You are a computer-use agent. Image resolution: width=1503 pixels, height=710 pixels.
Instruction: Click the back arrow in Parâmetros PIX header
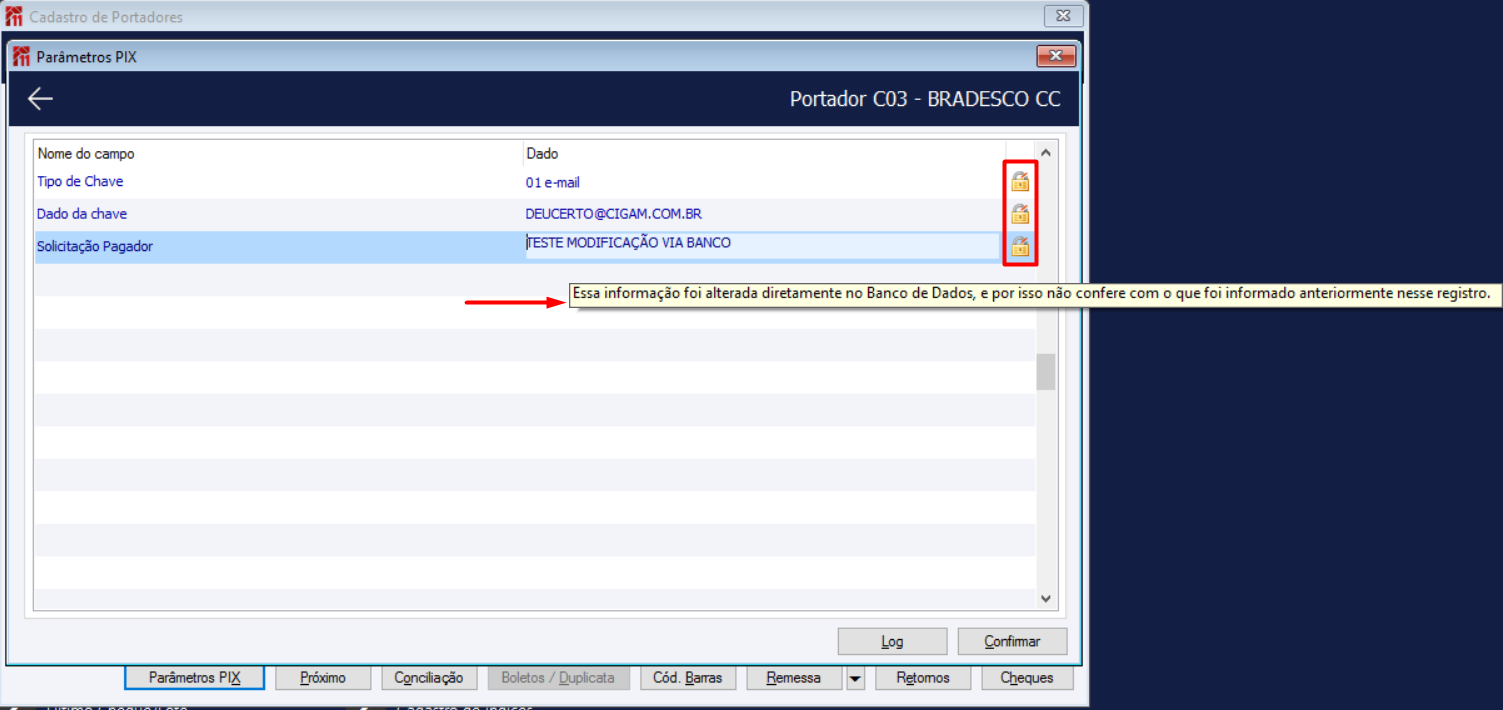pyautogui.click(x=39, y=98)
